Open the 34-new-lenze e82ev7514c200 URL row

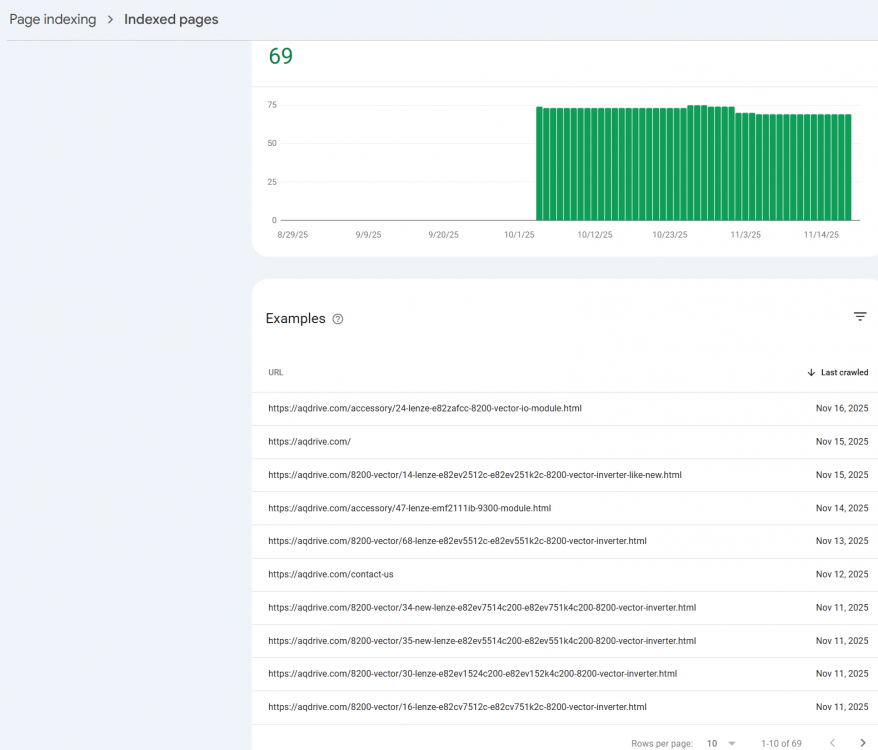tap(482, 608)
